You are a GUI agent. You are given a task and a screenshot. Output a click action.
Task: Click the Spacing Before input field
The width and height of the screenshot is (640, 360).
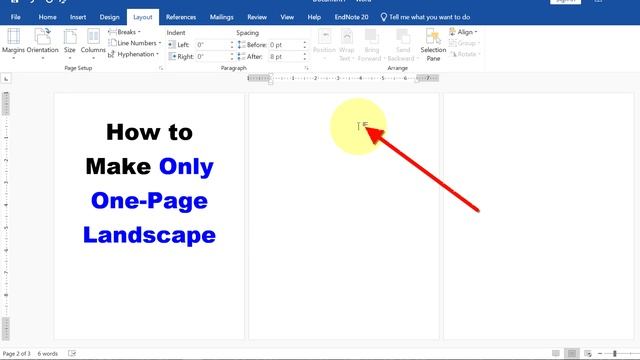pyautogui.click(x=285, y=45)
